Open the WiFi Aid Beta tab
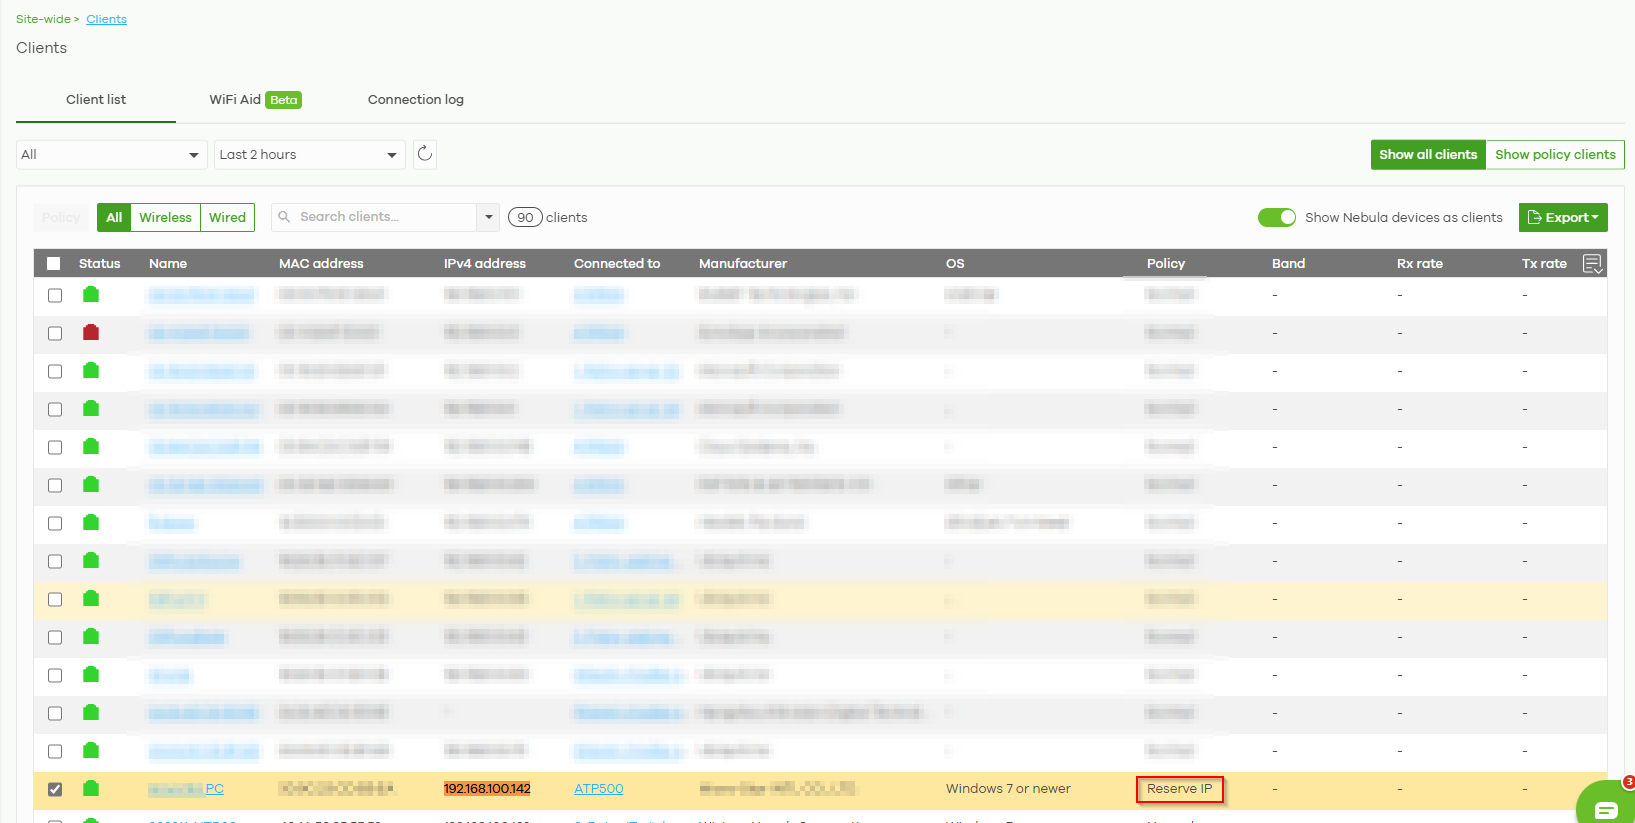Screen dimensions: 1635x823 point(255,100)
